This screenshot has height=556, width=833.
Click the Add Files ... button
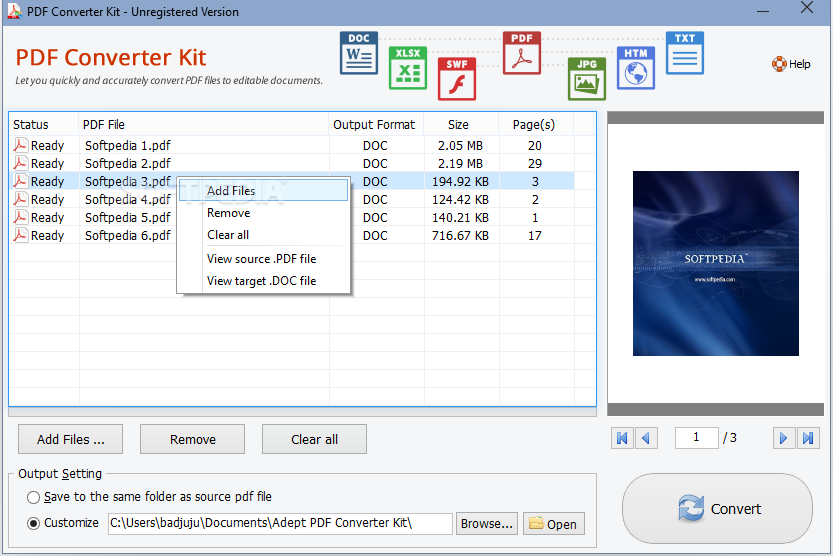pyautogui.click(x=71, y=439)
